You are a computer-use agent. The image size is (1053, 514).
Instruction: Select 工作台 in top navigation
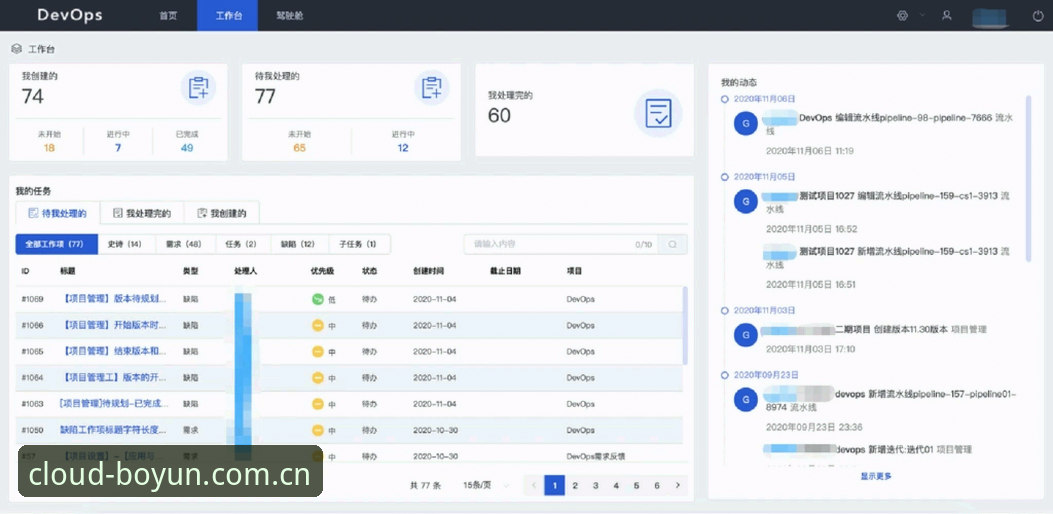tap(228, 15)
